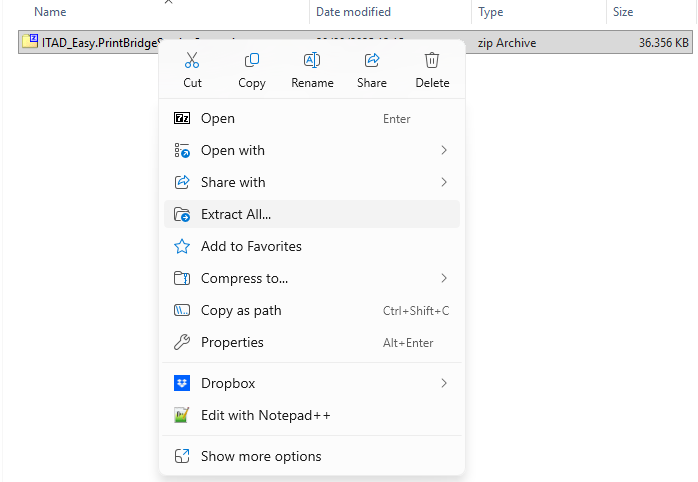Click the Dropbox logo icon
The height and width of the screenshot is (482, 698).
pos(182,383)
